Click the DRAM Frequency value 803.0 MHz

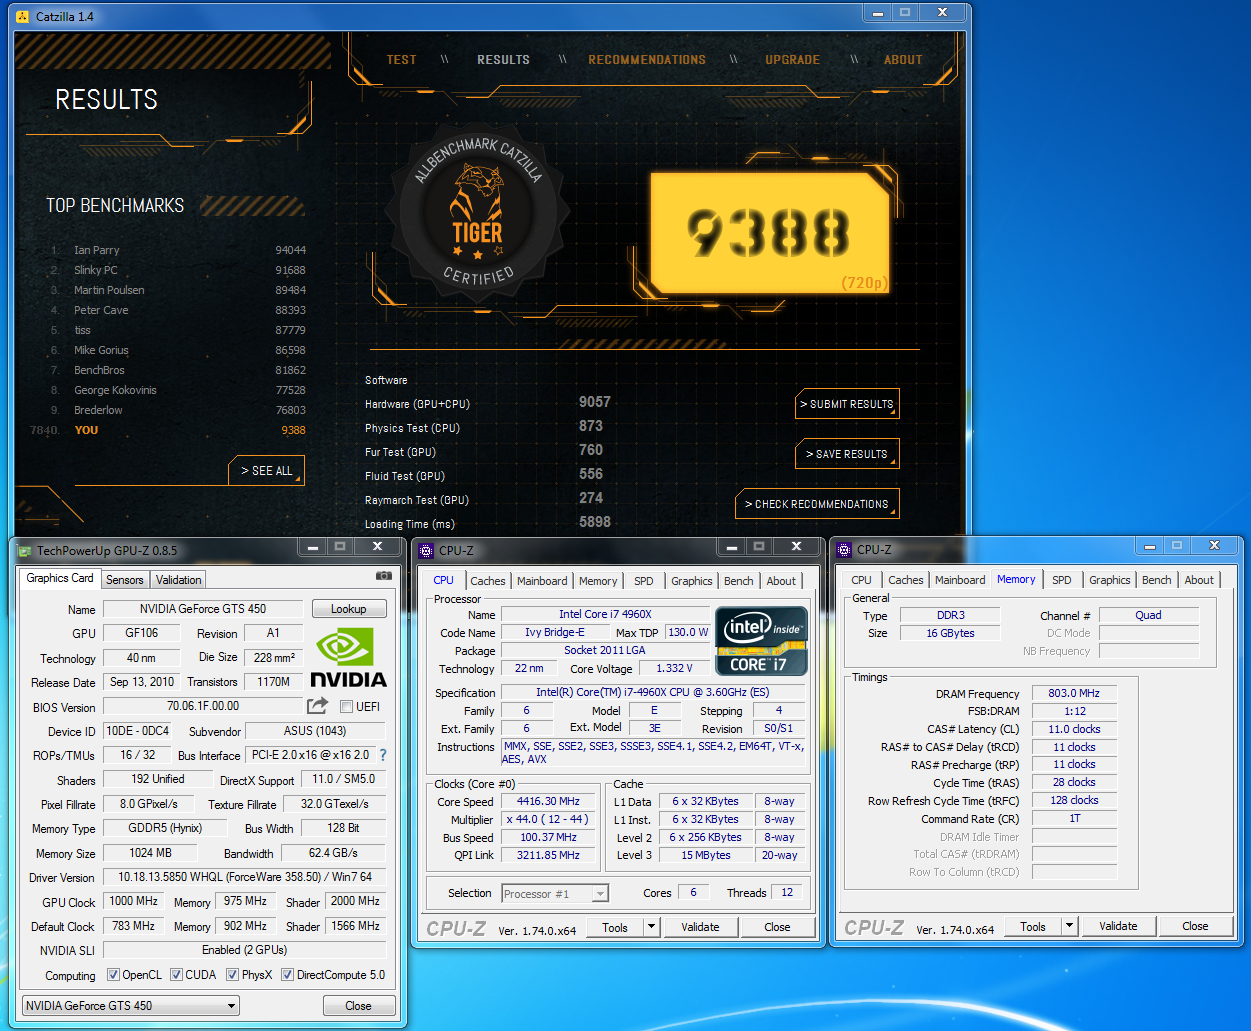[1074, 693]
